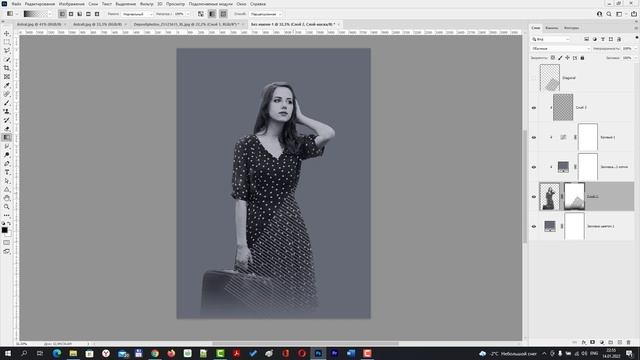Click the horizontal canvas scrollbar
The image size is (640, 360).
[x=305, y=344]
